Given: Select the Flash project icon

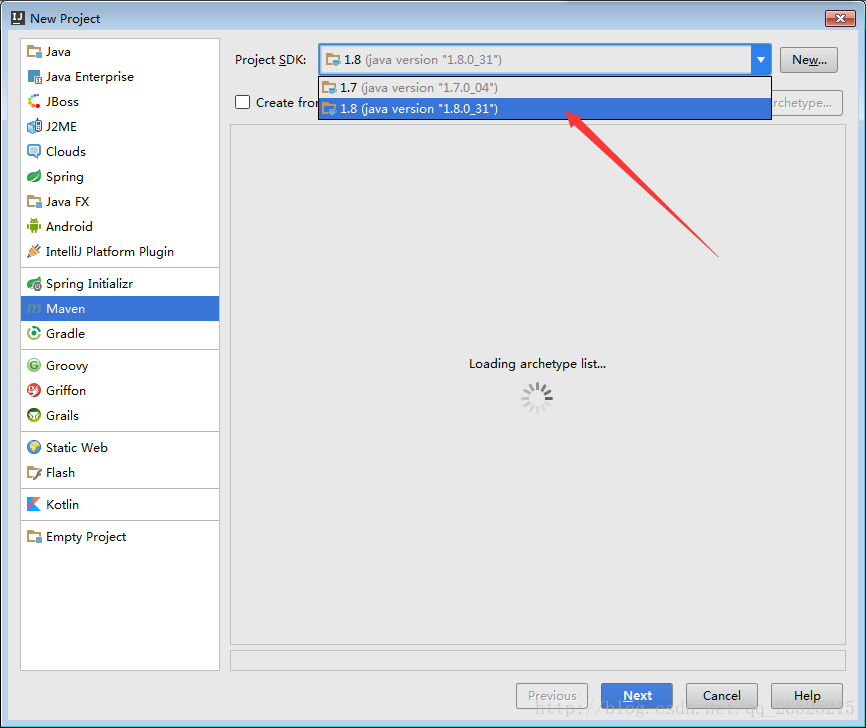Looking at the screenshot, I should [34, 473].
